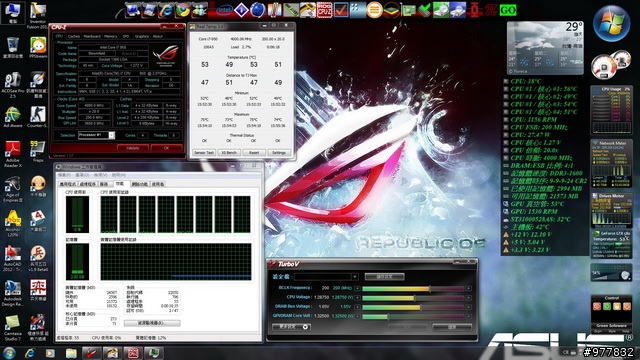Click the Network Meter gadget
The image size is (640, 360).
[x=611, y=164]
